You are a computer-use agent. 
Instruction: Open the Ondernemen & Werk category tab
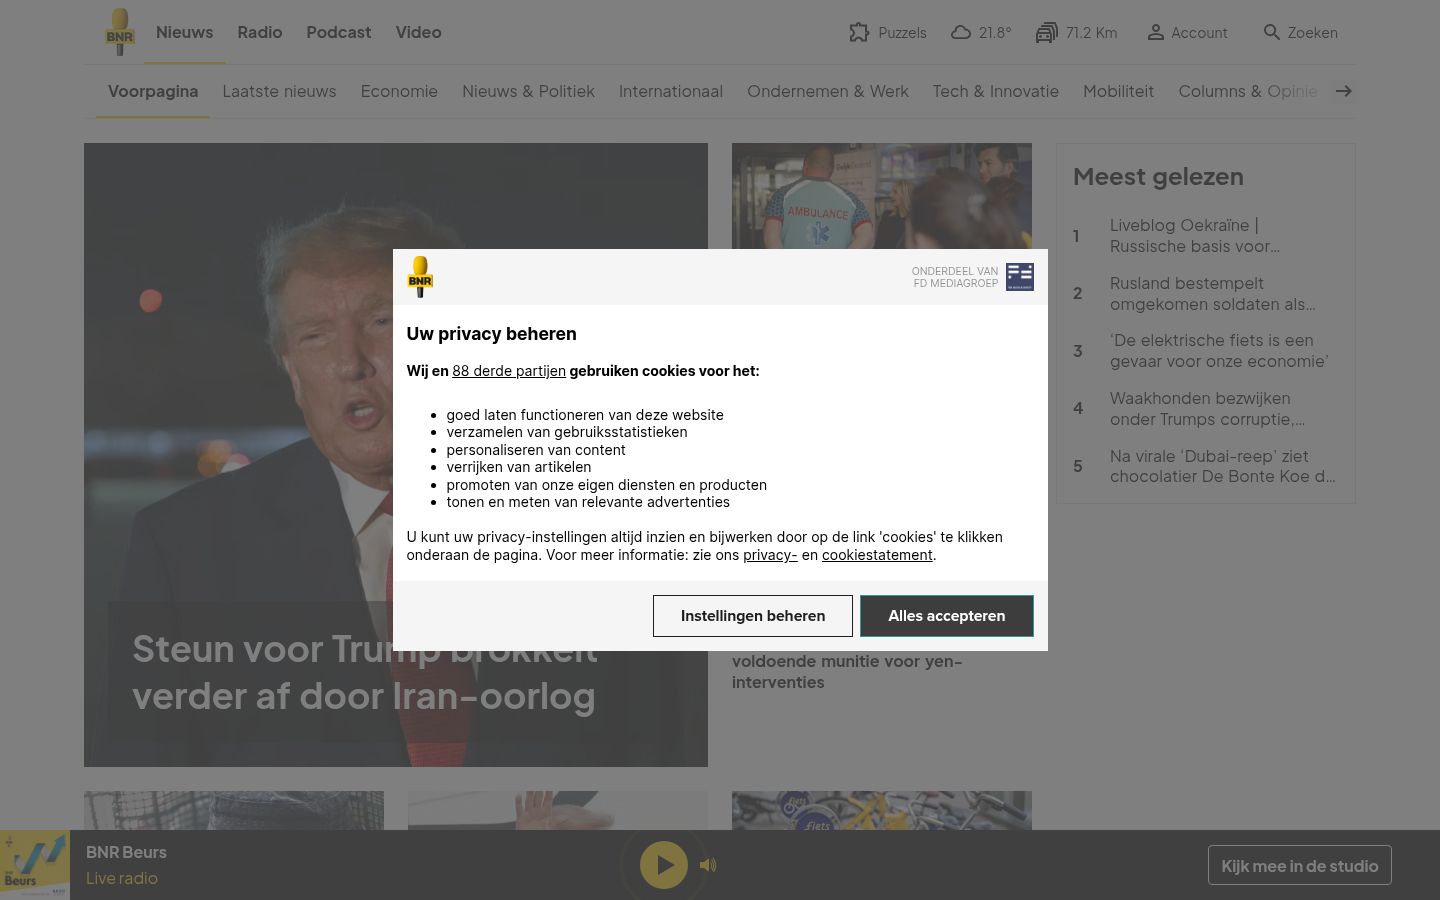tap(828, 91)
